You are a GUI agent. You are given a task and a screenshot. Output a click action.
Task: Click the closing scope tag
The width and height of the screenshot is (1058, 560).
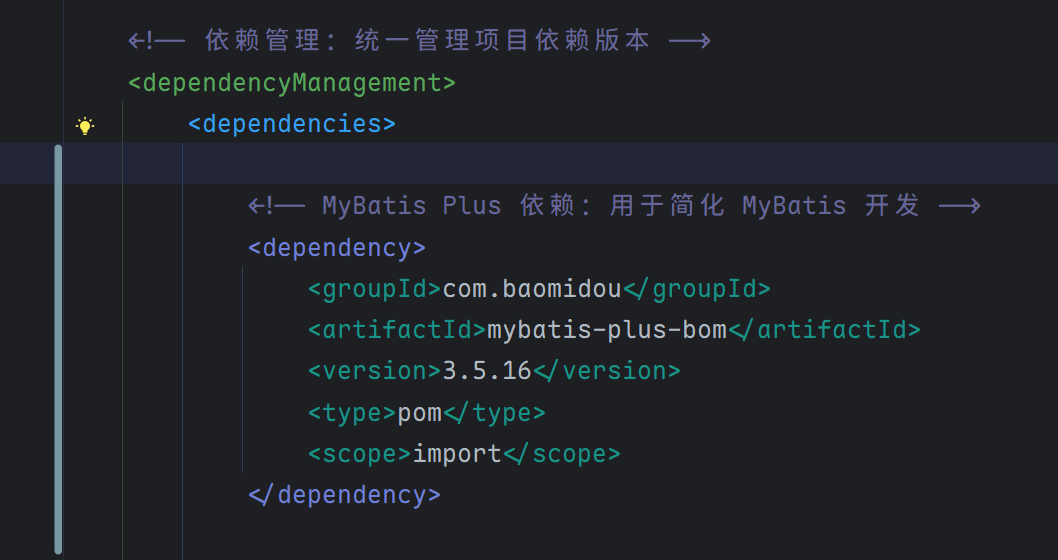561,454
